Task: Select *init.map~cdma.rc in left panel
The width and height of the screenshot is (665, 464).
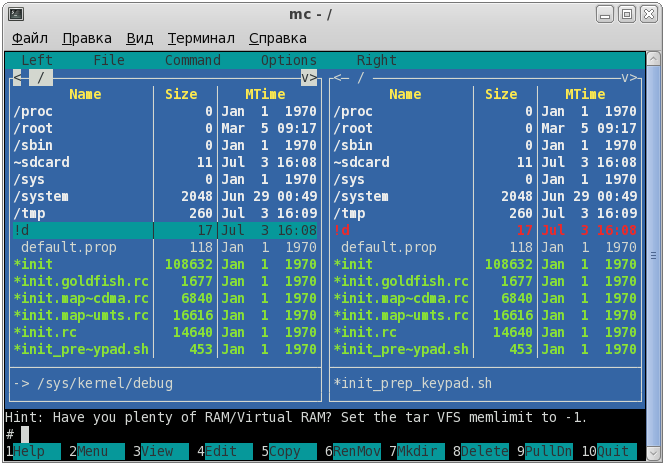Action: pyautogui.click(x=165, y=298)
